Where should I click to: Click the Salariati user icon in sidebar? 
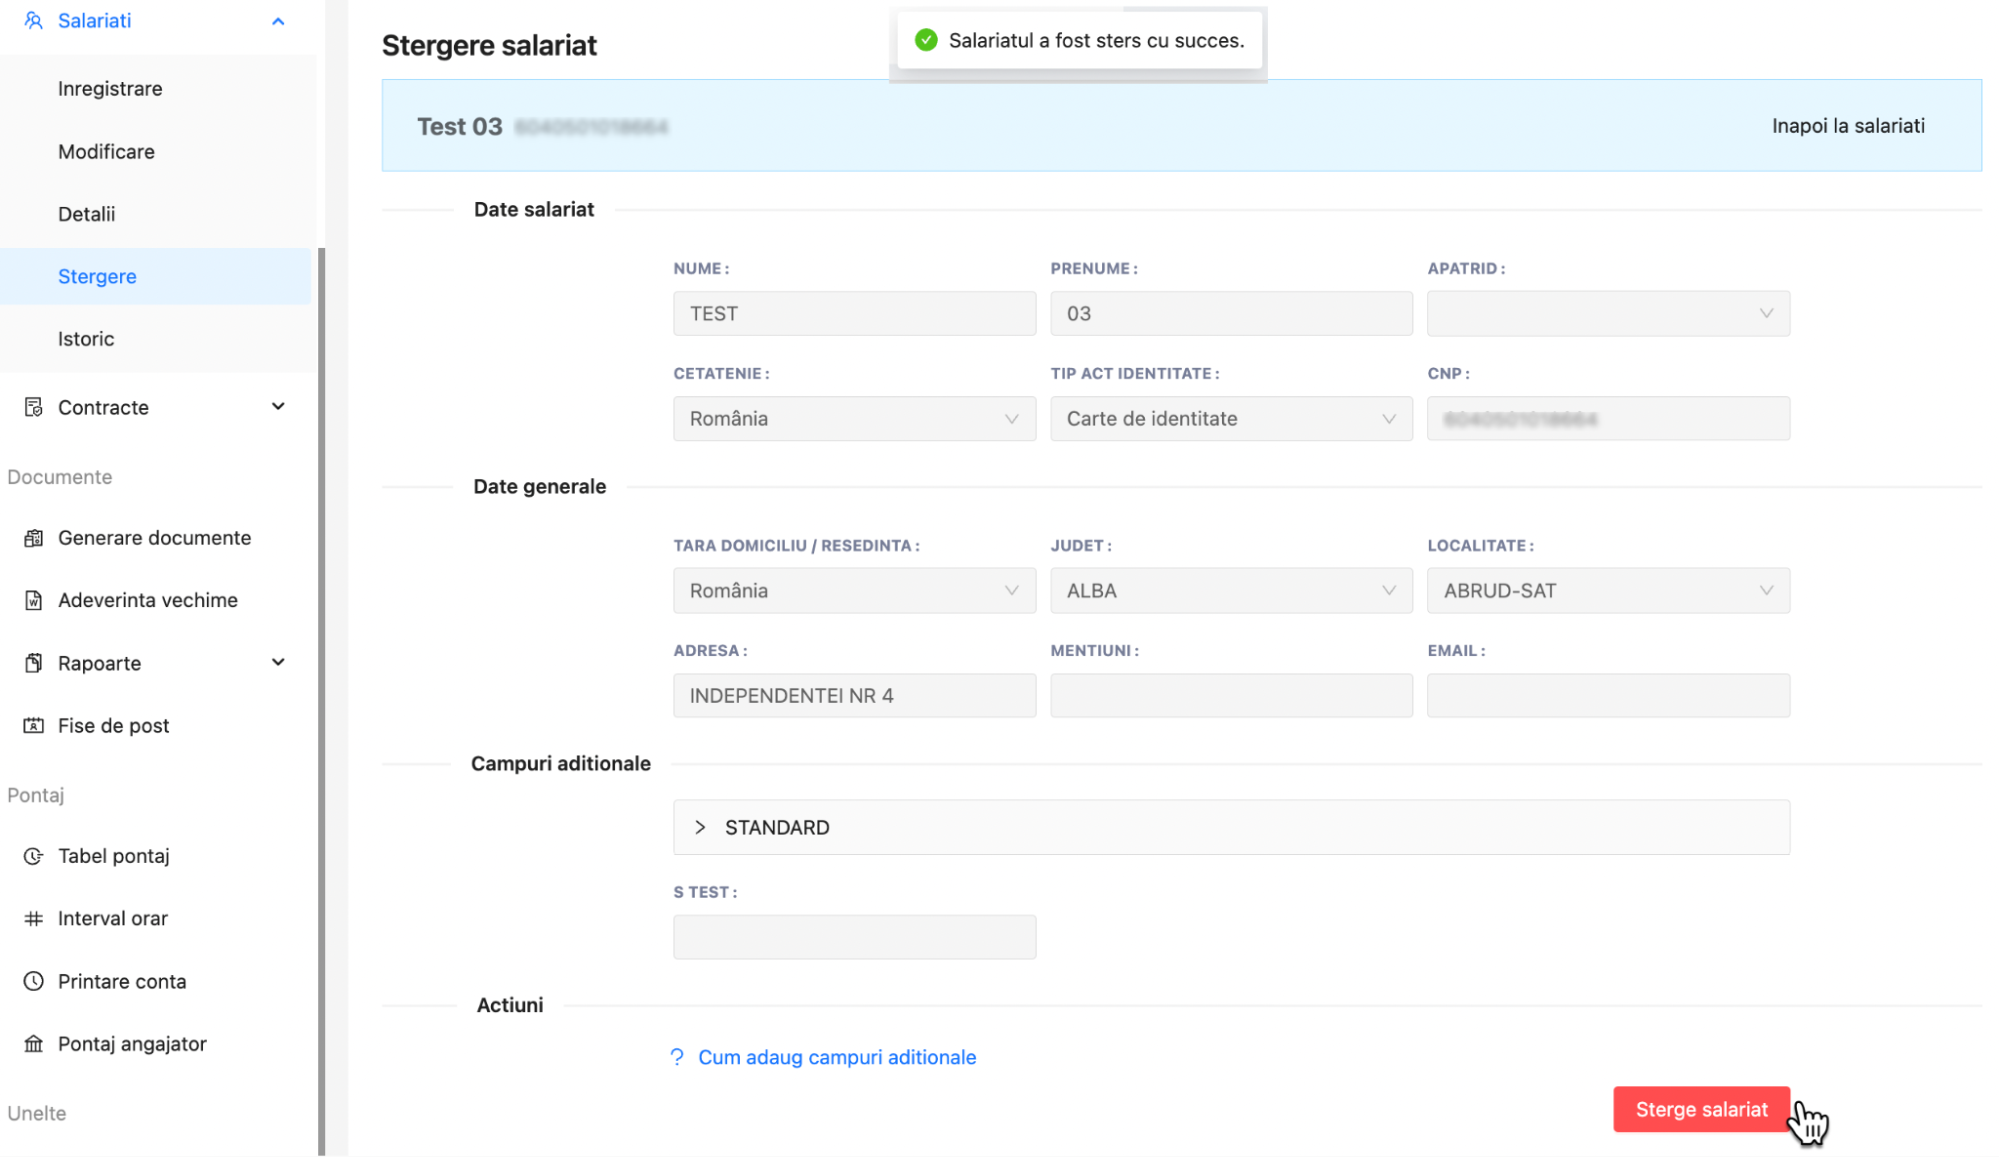(33, 20)
